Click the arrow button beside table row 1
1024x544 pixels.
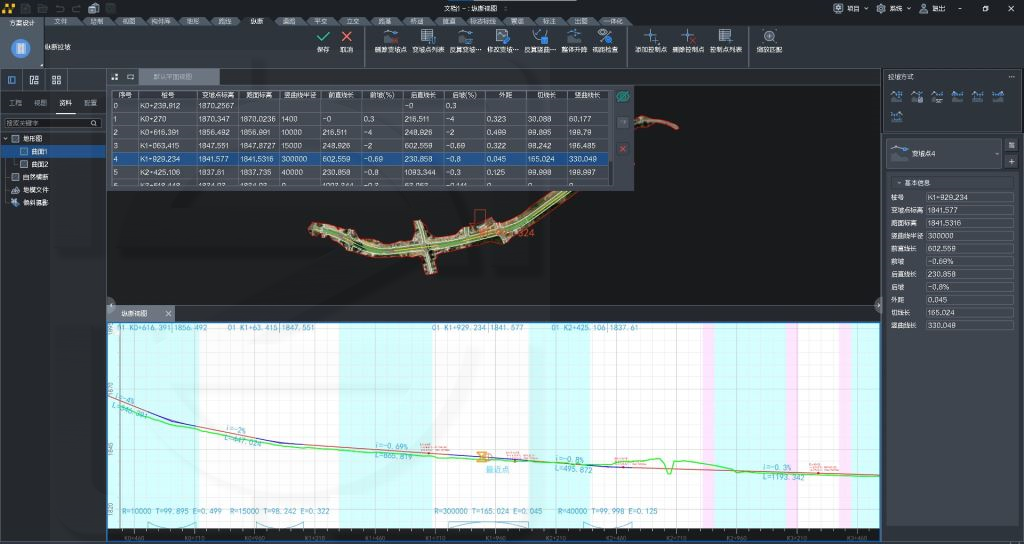[623, 122]
